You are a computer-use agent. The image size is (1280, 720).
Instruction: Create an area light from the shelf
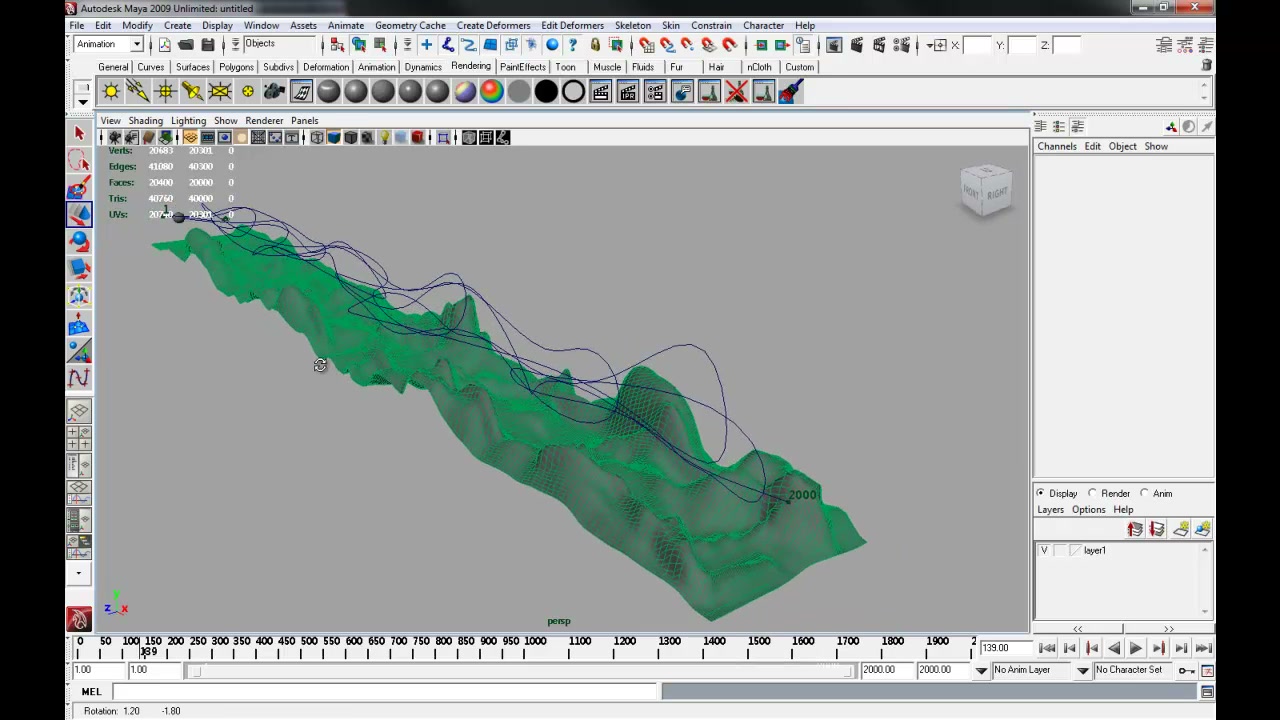coord(219,92)
